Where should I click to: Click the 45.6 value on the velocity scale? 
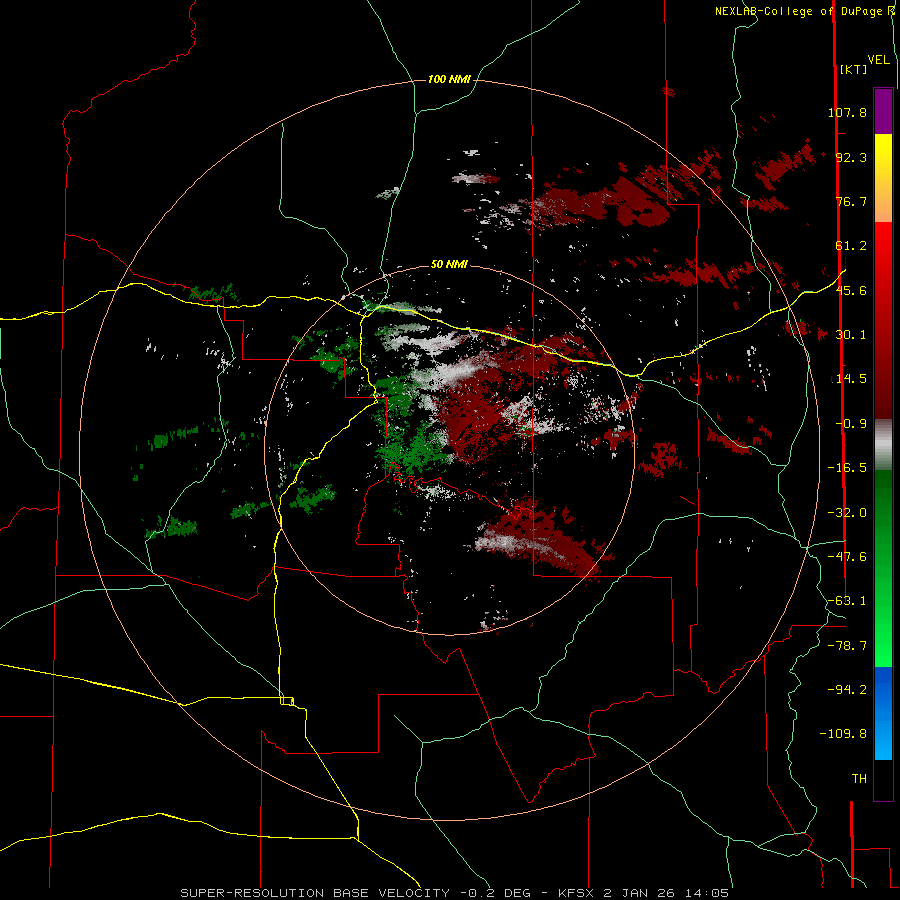click(x=851, y=290)
